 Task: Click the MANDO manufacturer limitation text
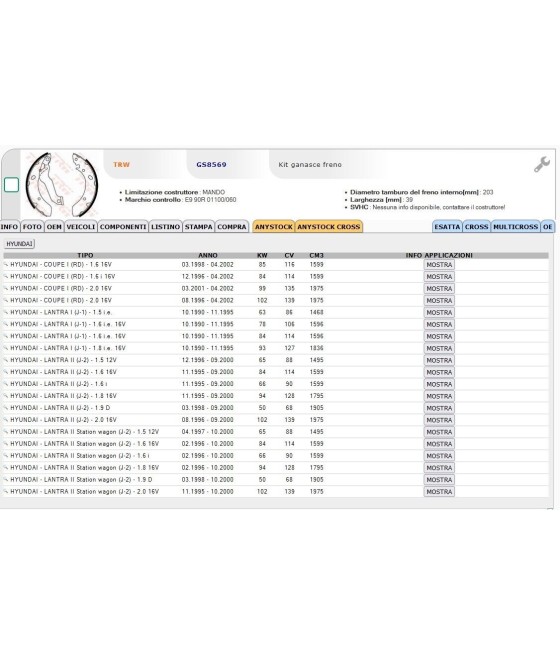pos(213,192)
